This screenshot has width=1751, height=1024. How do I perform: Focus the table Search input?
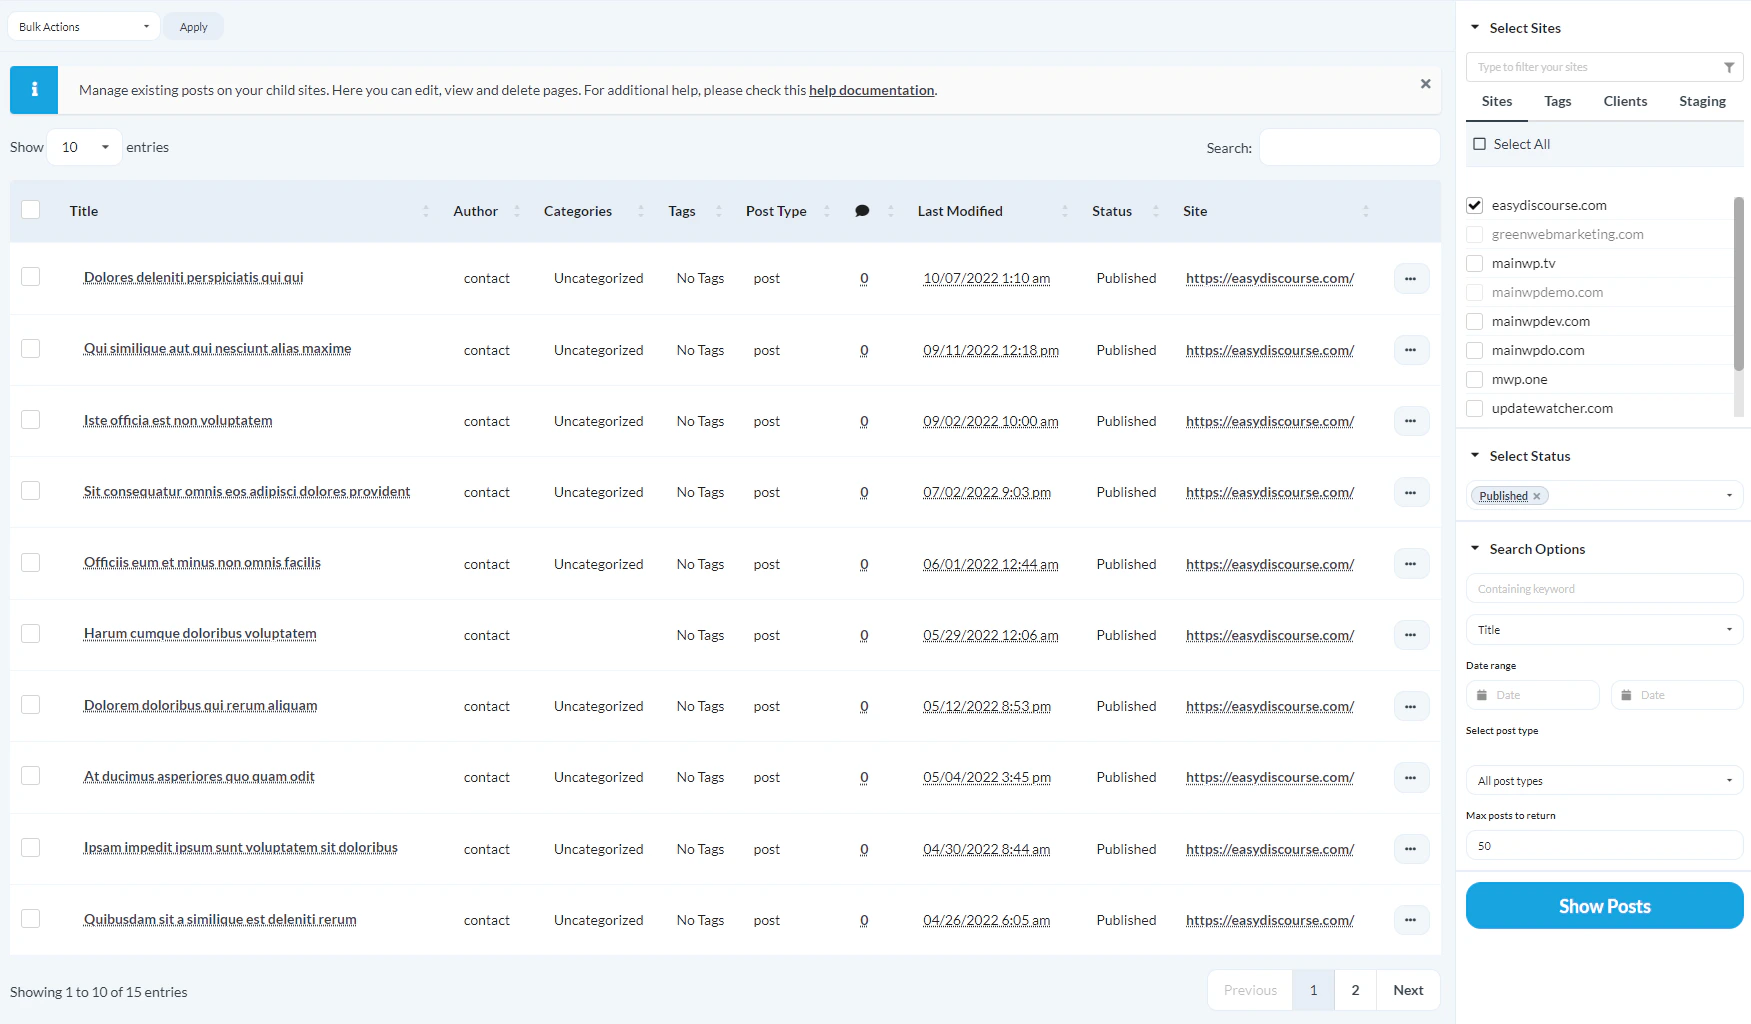[1349, 147]
